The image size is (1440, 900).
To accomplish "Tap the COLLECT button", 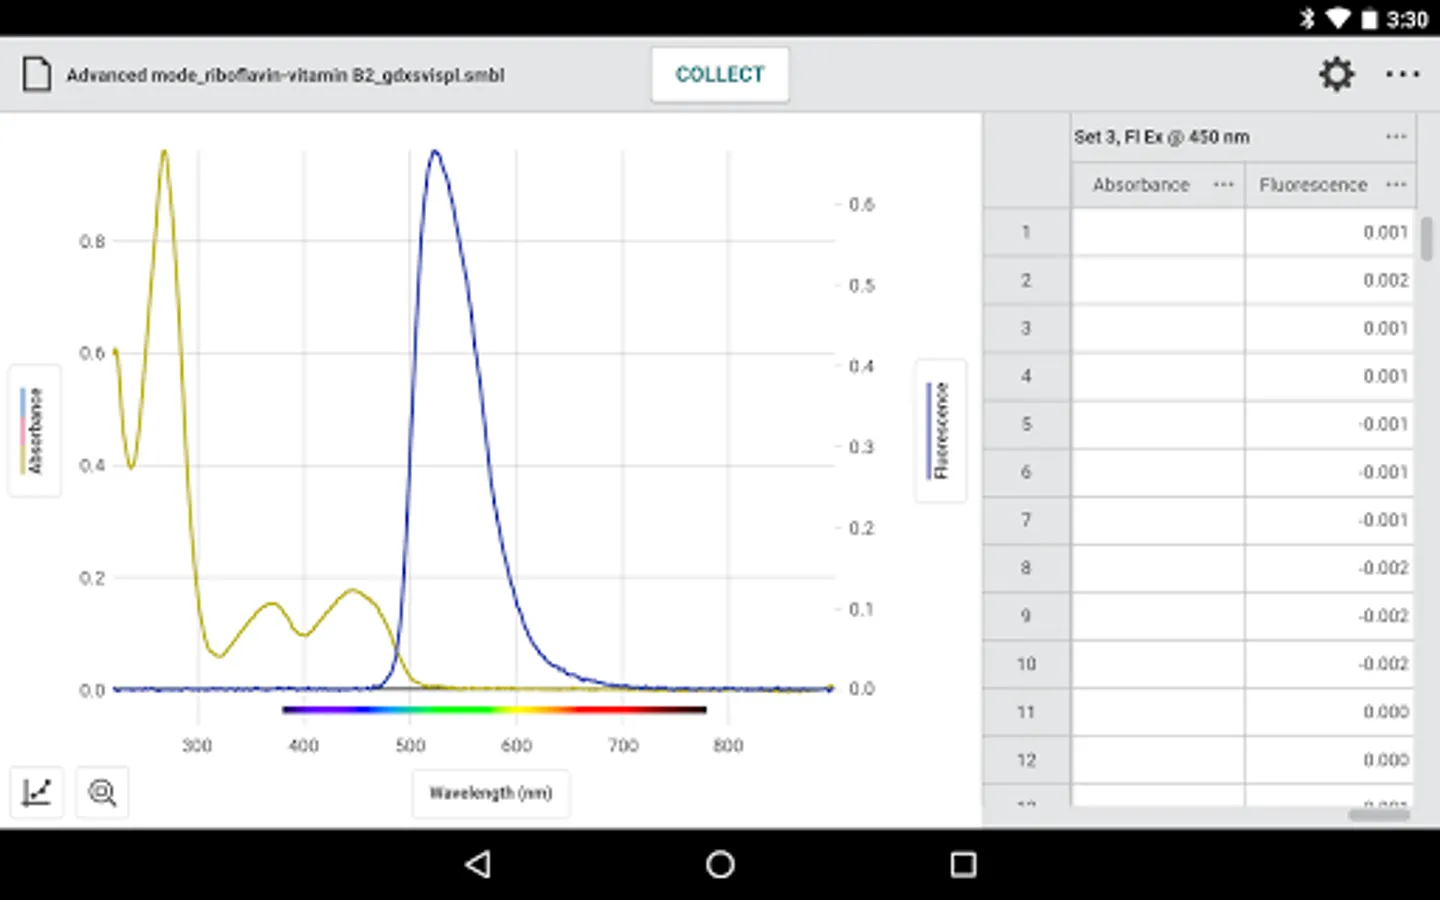I will click(720, 75).
